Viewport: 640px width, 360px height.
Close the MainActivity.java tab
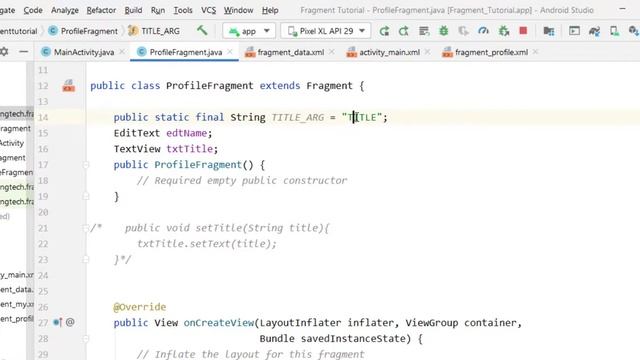click(122, 52)
